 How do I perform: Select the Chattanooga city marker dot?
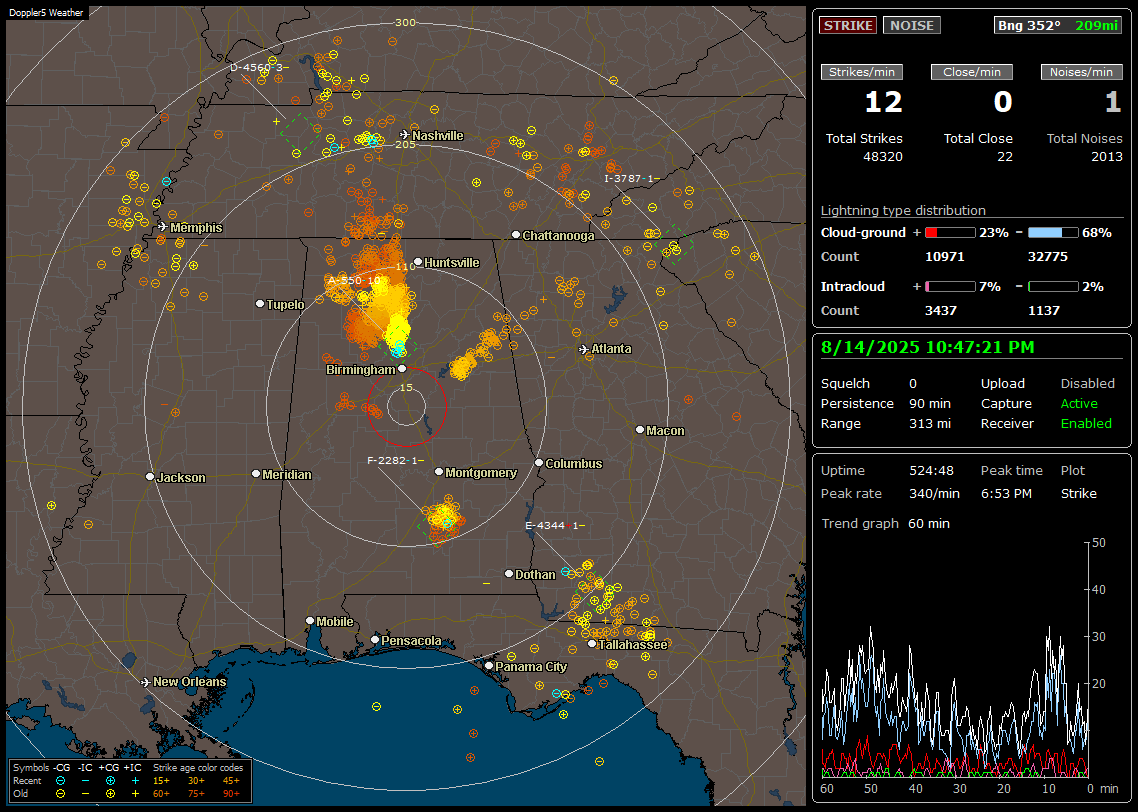(x=516, y=235)
